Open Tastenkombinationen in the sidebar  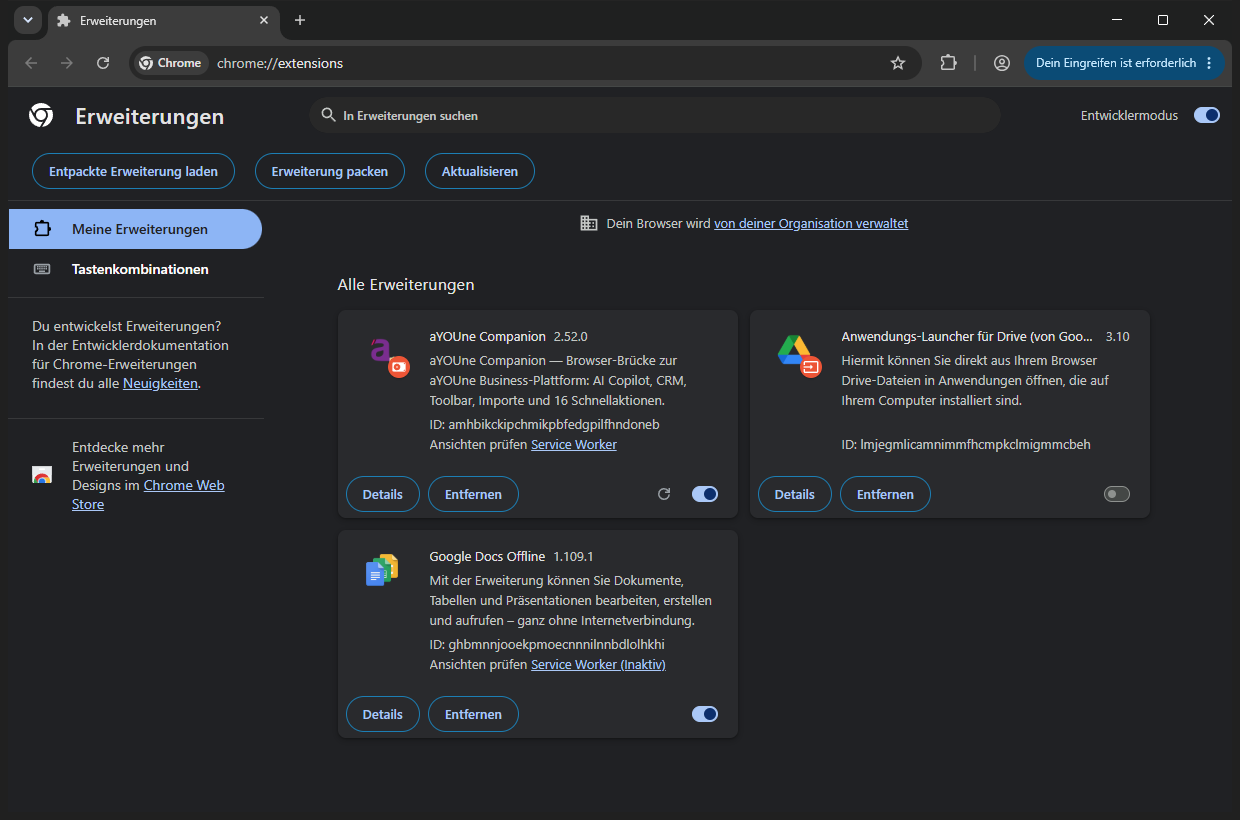tap(135, 269)
